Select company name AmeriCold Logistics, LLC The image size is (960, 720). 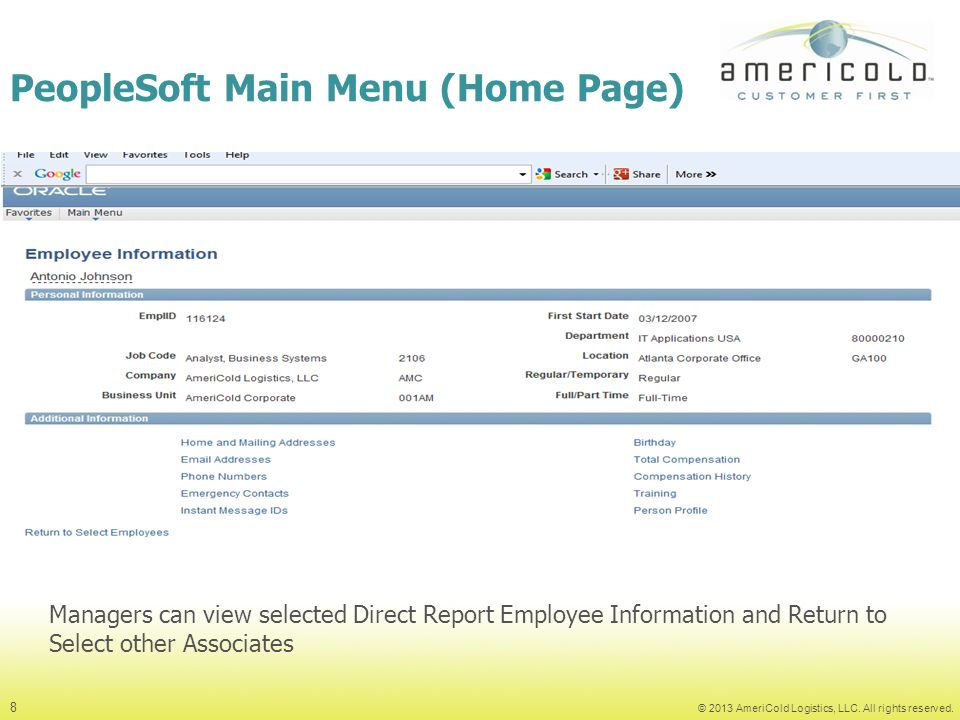click(x=252, y=378)
